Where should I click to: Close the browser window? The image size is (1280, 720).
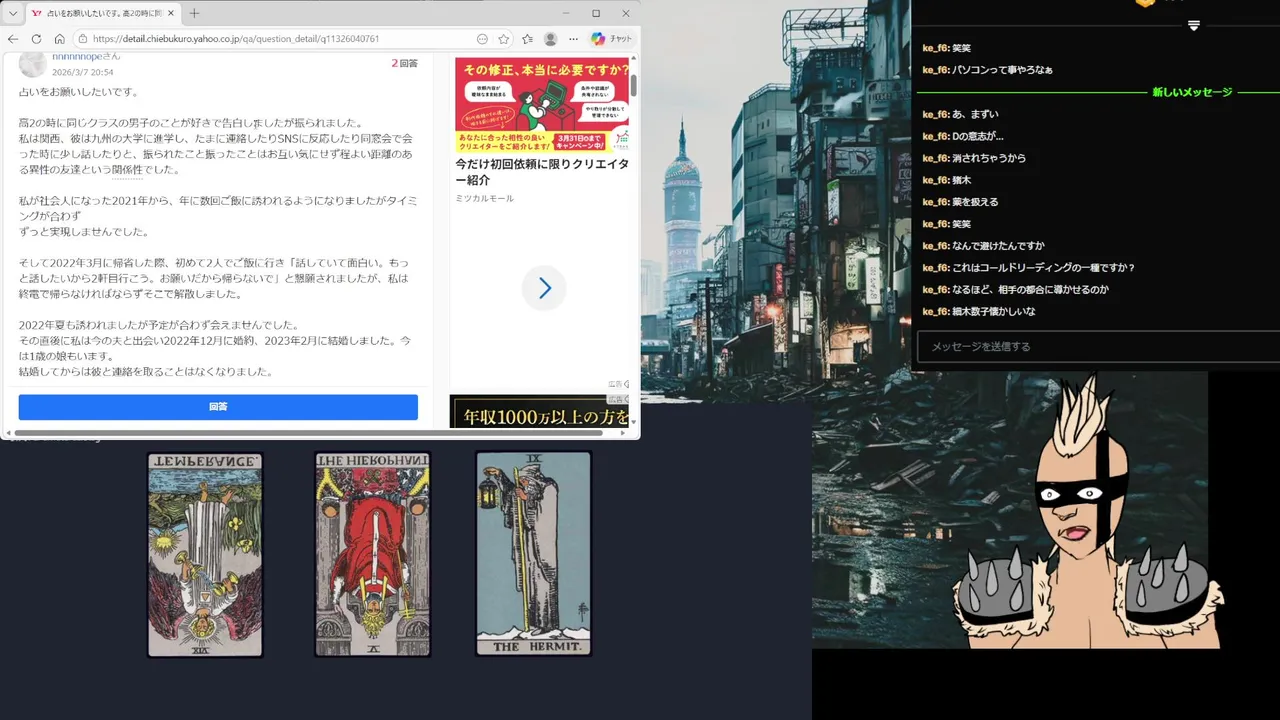tap(626, 14)
